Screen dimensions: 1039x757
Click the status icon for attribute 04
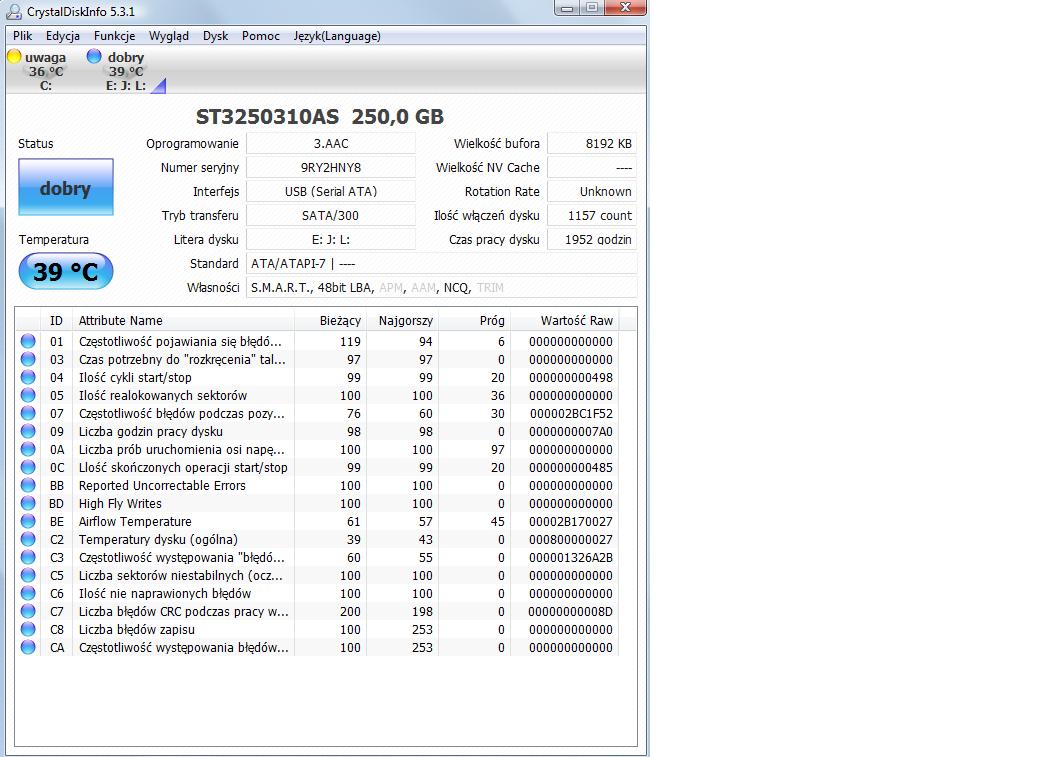point(28,377)
